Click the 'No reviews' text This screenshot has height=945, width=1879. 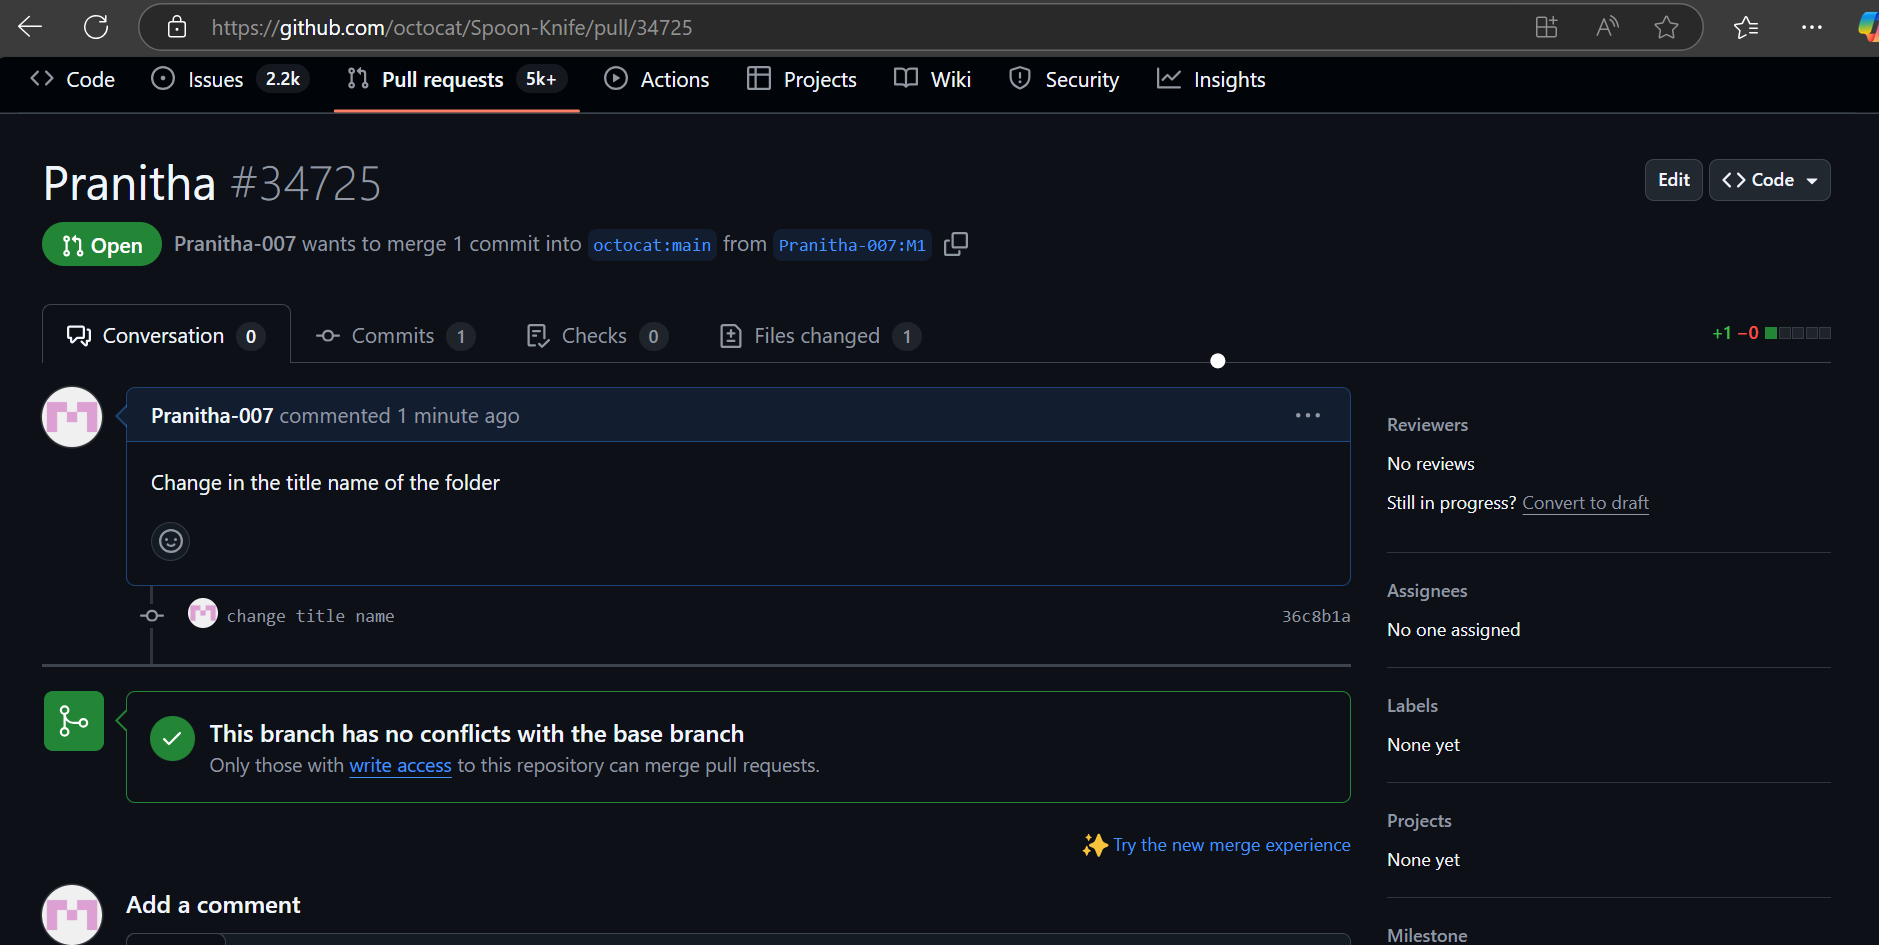(1430, 464)
